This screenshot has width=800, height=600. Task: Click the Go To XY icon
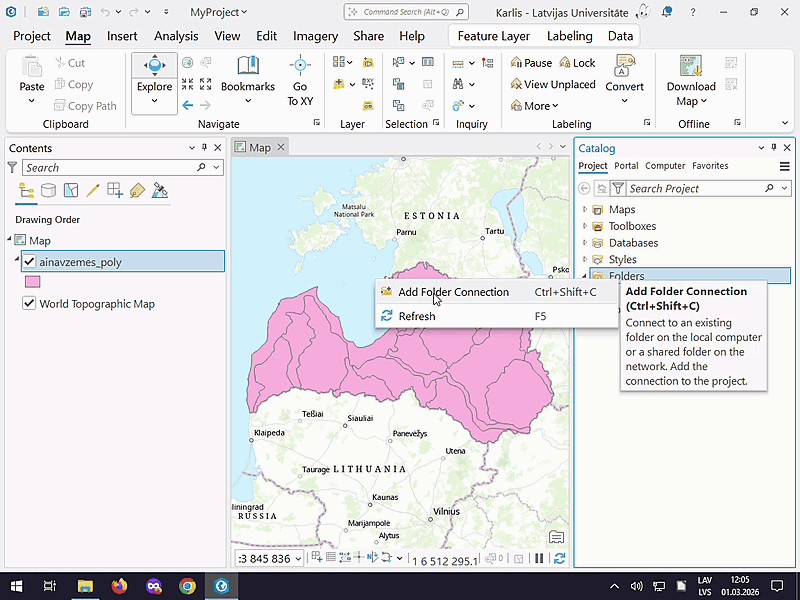point(300,67)
